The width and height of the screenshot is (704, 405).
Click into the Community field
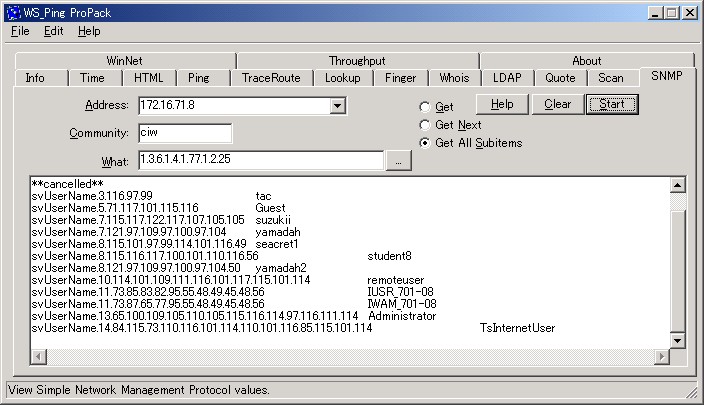click(185, 133)
